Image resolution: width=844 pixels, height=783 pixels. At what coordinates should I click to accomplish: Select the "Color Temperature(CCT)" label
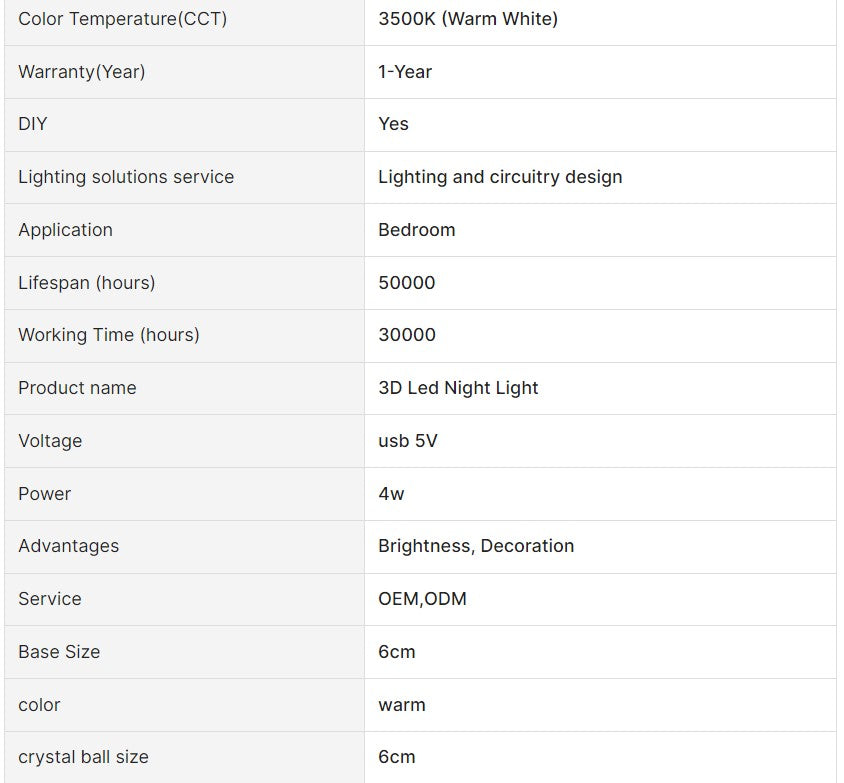click(x=122, y=19)
